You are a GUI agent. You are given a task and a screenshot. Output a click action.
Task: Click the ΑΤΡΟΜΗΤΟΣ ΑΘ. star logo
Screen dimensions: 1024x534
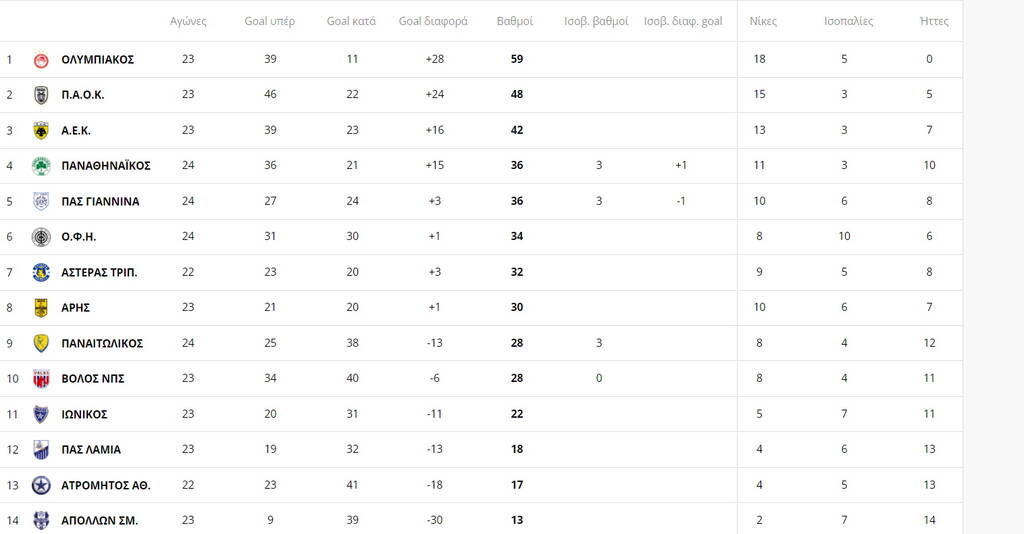pyautogui.click(x=41, y=485)
